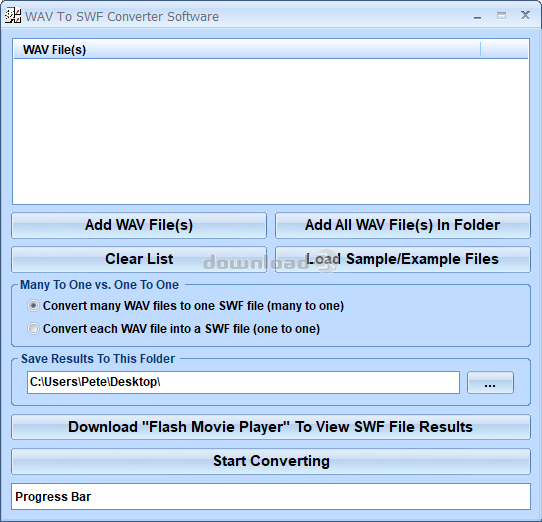Viewport: 542px width, 522px height.
Task: Download Flash Movie Player button
Action: (x=271, y=427)
